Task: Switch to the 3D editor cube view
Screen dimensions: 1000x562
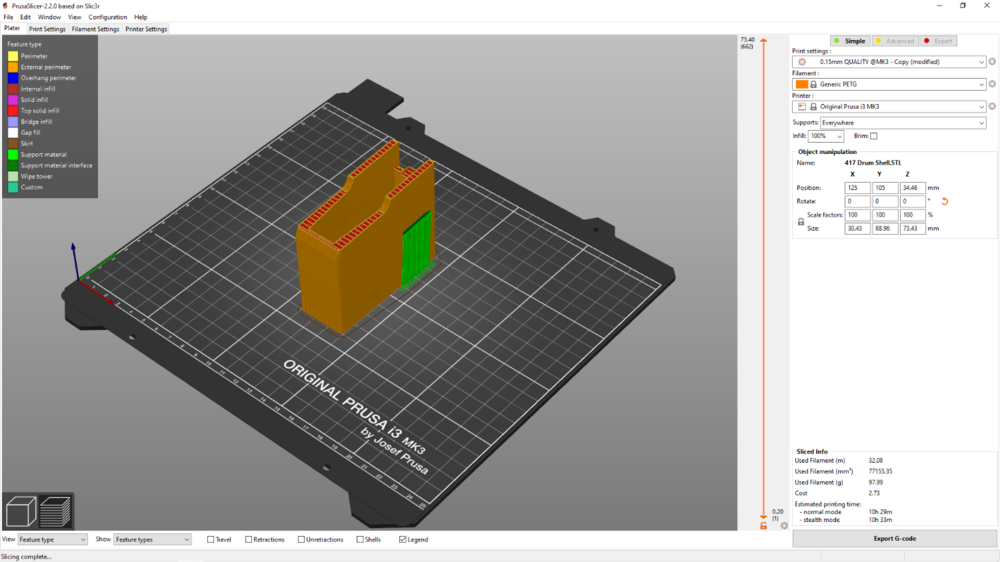Action: [x=22, y=513]
